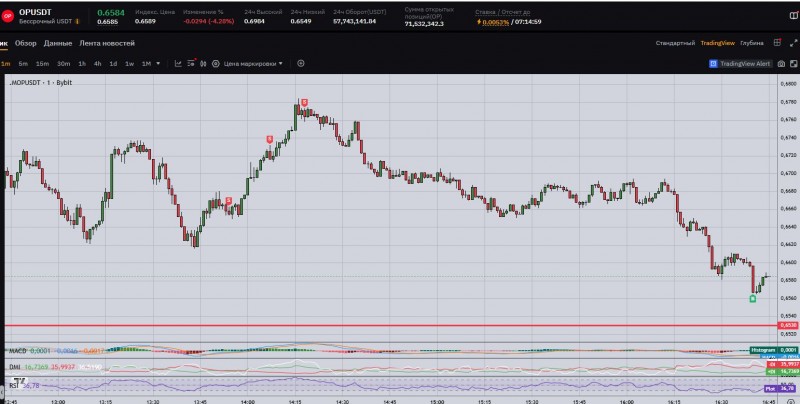Switch to the Обзор tab
The image size is (800, 404).
pos(26,43)
